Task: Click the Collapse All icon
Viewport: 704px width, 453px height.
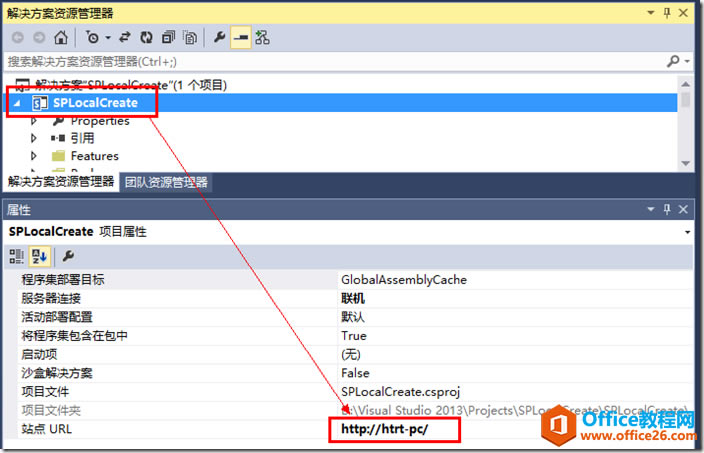Action: point(168,37)
